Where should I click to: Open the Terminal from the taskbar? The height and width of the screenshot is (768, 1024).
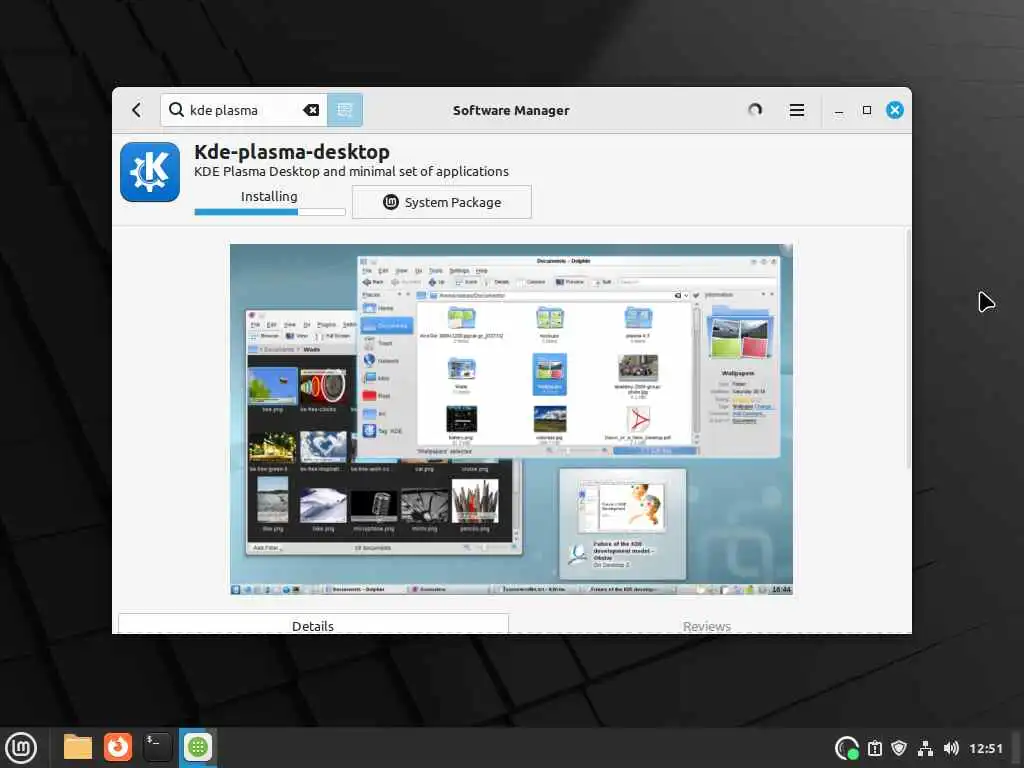coord(157,747)
